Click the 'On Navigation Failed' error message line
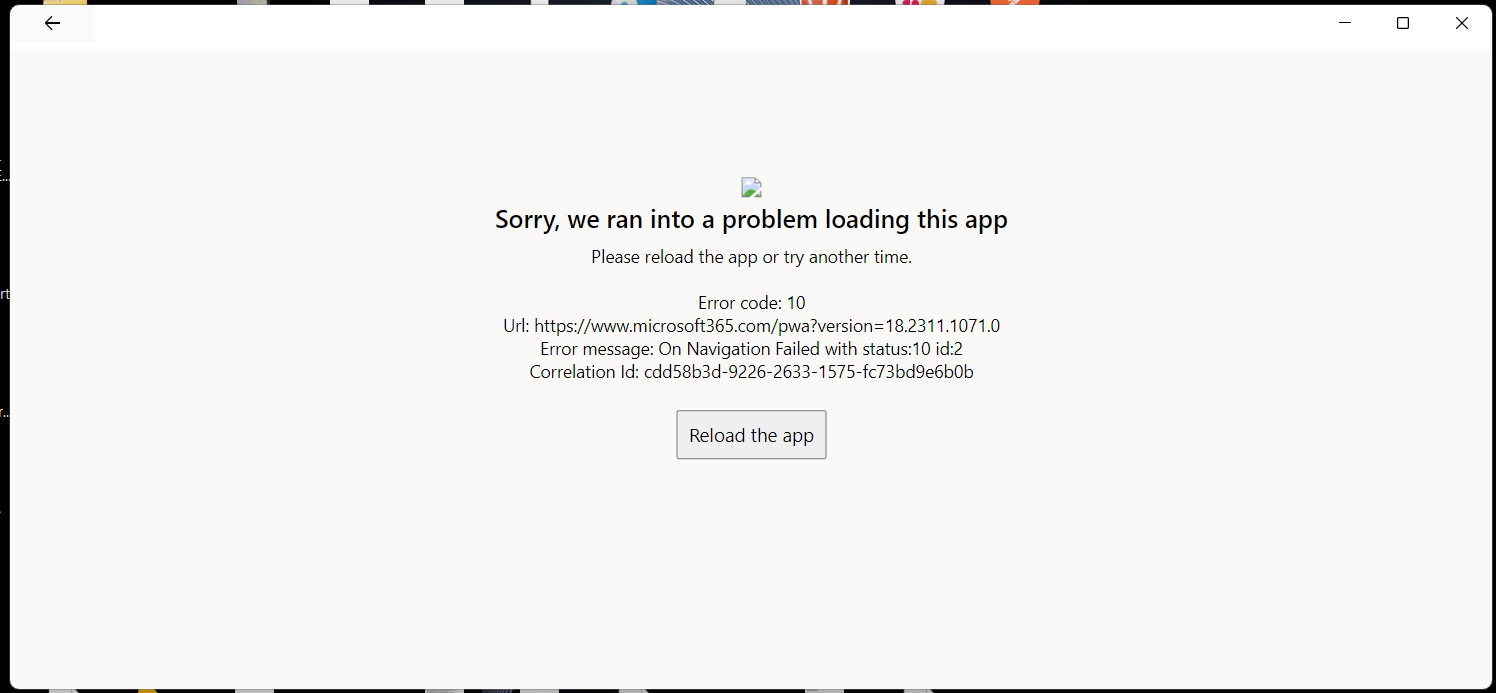 coord(751,349)
